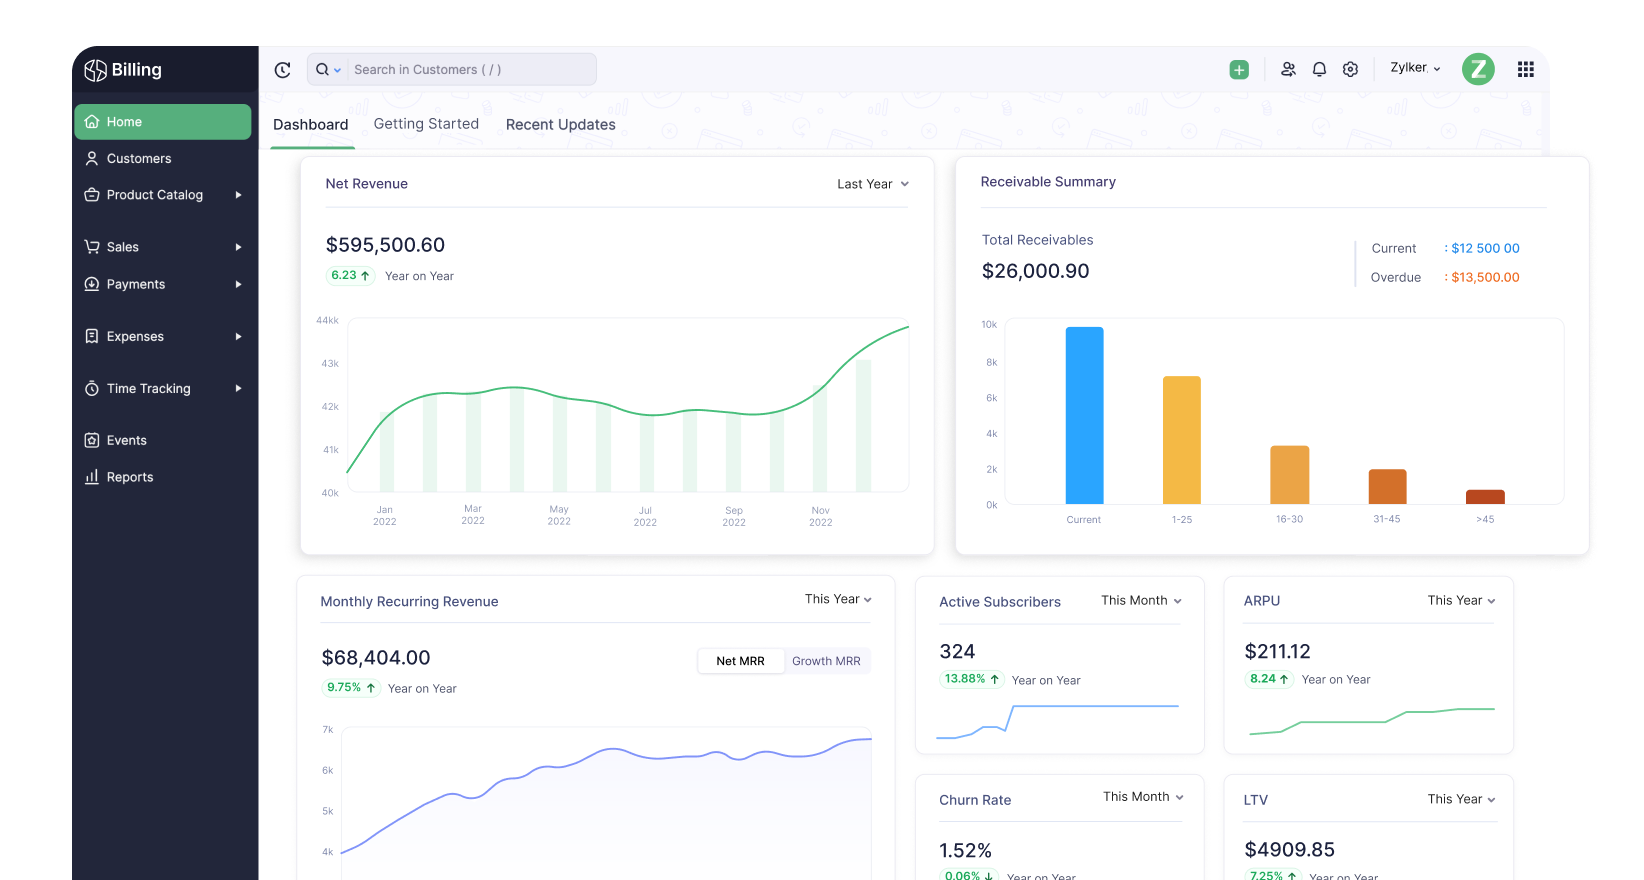Click the users icon in top bar
This screenshot has height=880, width=1644.
tap(1288, 70)
